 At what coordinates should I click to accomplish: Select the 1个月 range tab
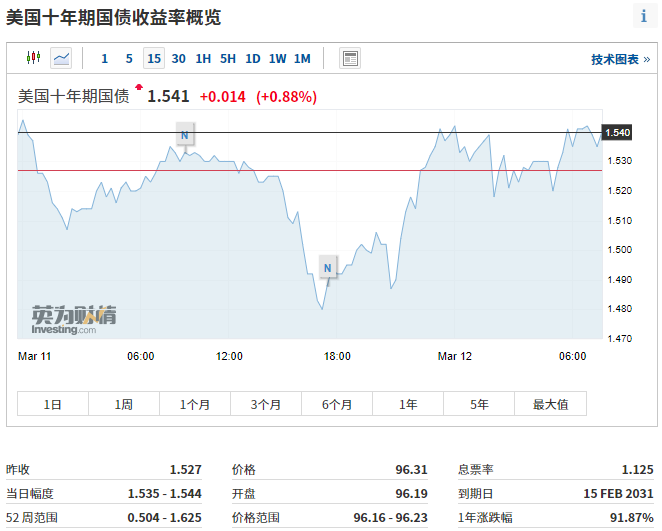pos(195,404)
